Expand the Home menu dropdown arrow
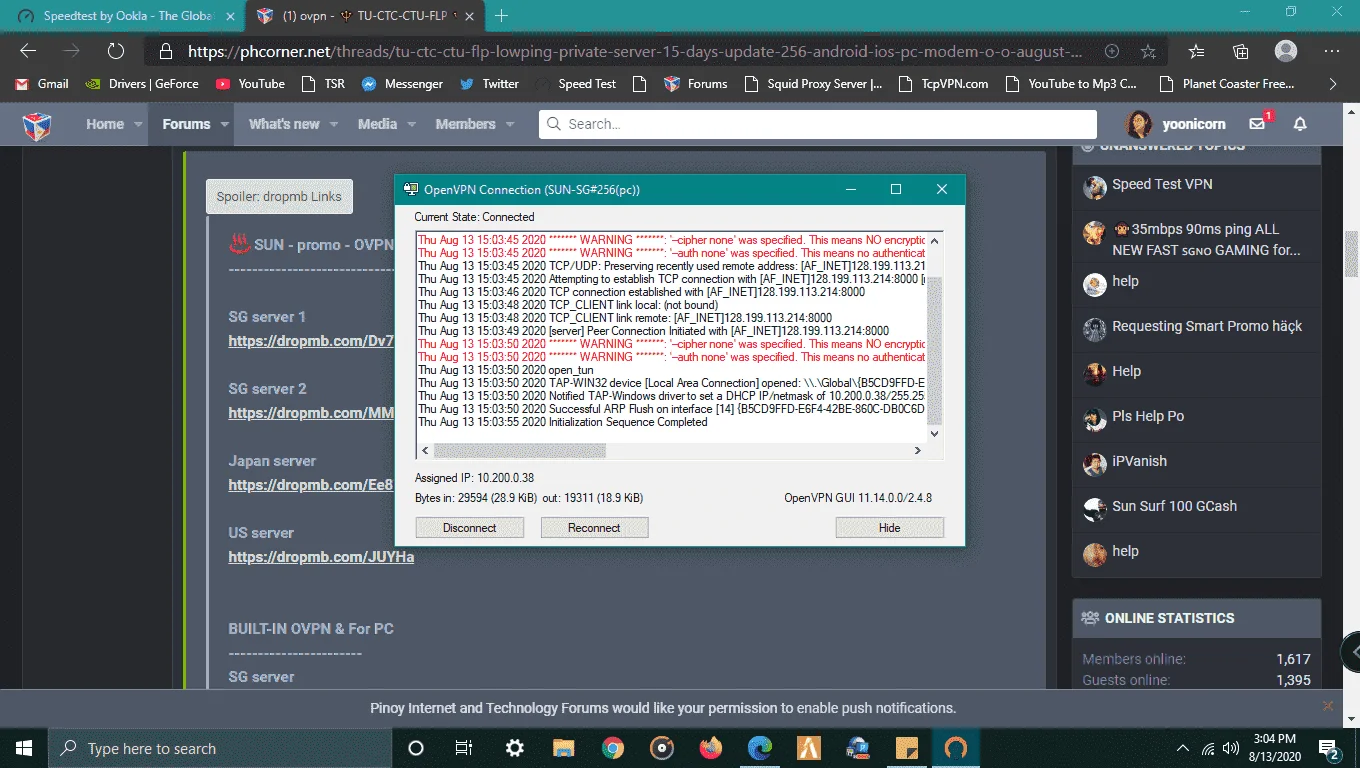Image resolution: width=1360 pixels, height=768 pixels. click(140, 125)
